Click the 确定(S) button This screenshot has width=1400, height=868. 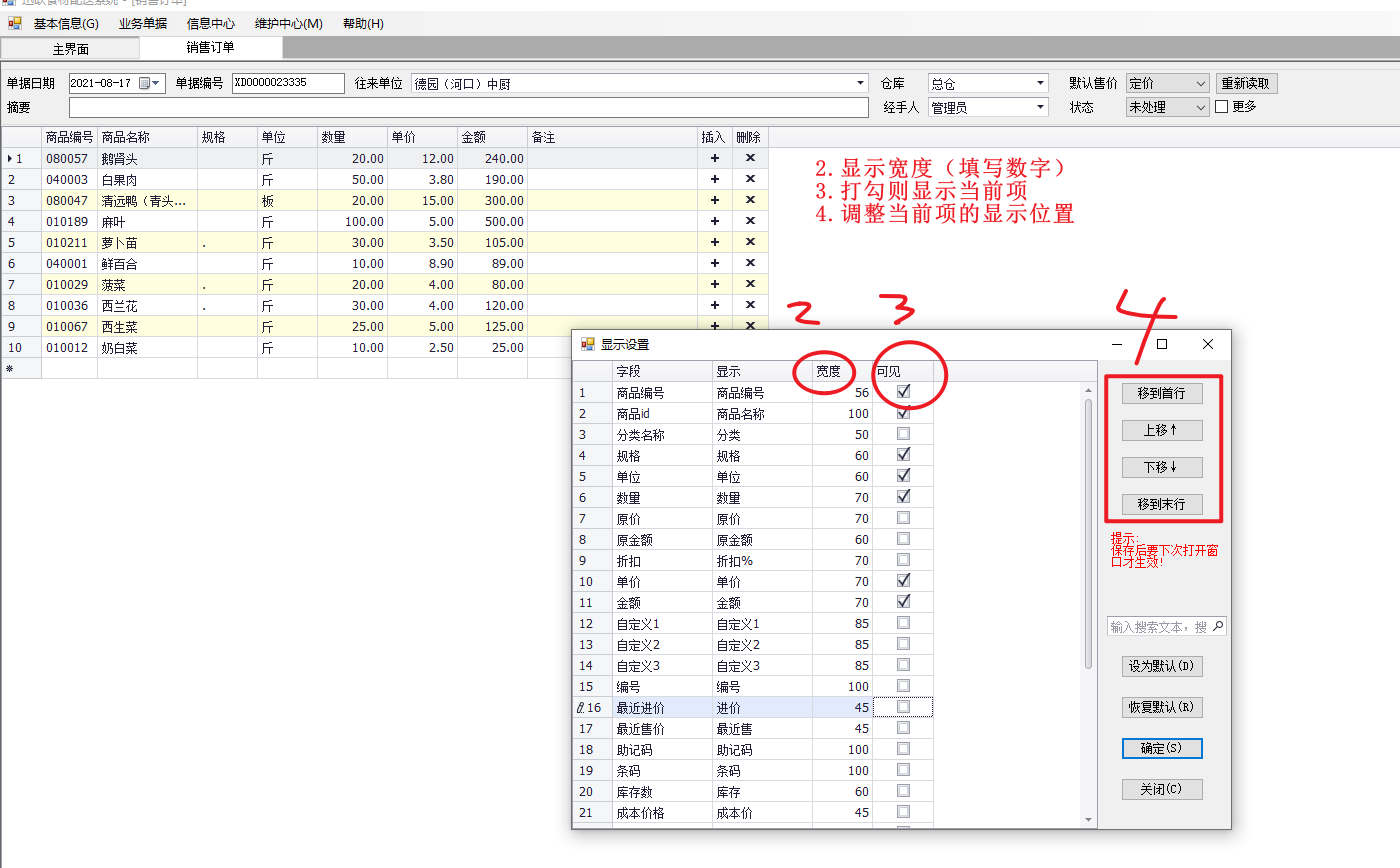pyautogui.click(x=1161, y=748)
